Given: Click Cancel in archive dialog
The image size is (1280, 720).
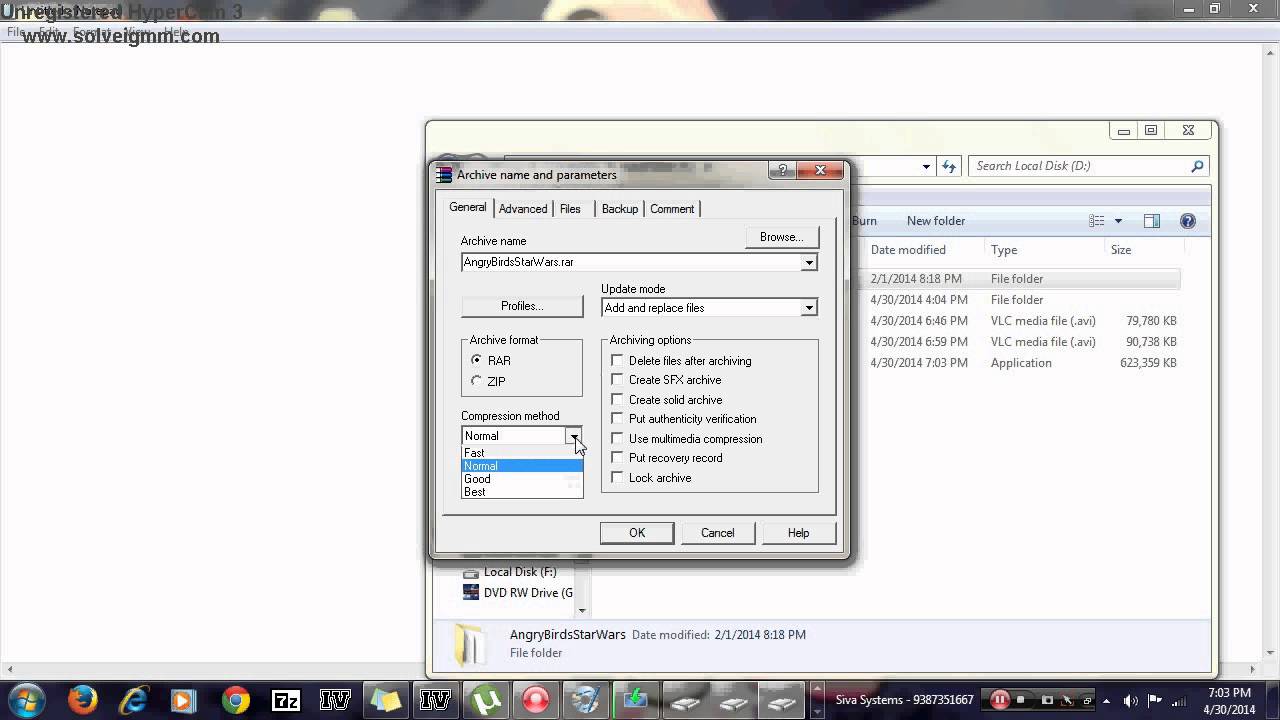Looking at the screenshot, I should [x=717, y=533].
